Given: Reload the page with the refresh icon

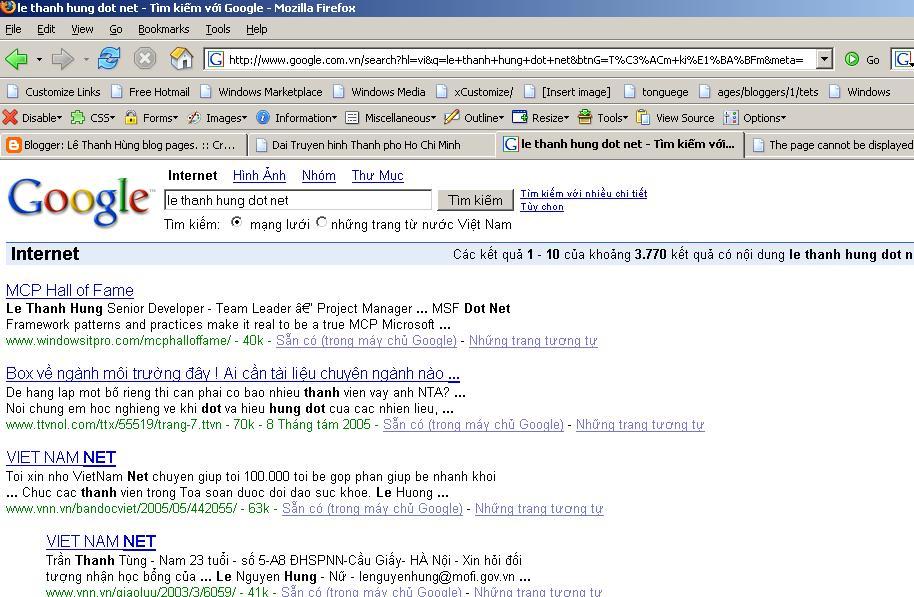Looking at the screenshot, I should [109, 58].
